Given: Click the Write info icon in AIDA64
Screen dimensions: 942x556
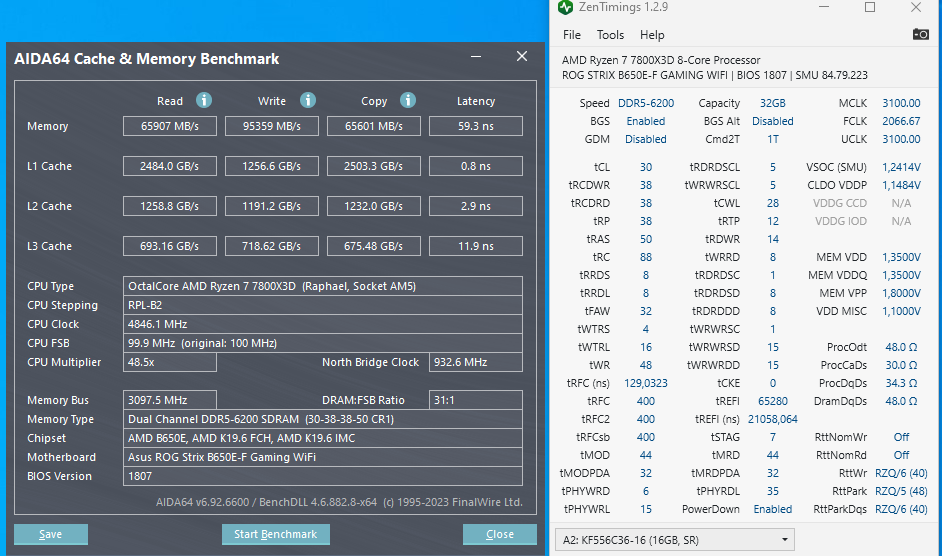Looking at the screenshot, I should point(308,100).
